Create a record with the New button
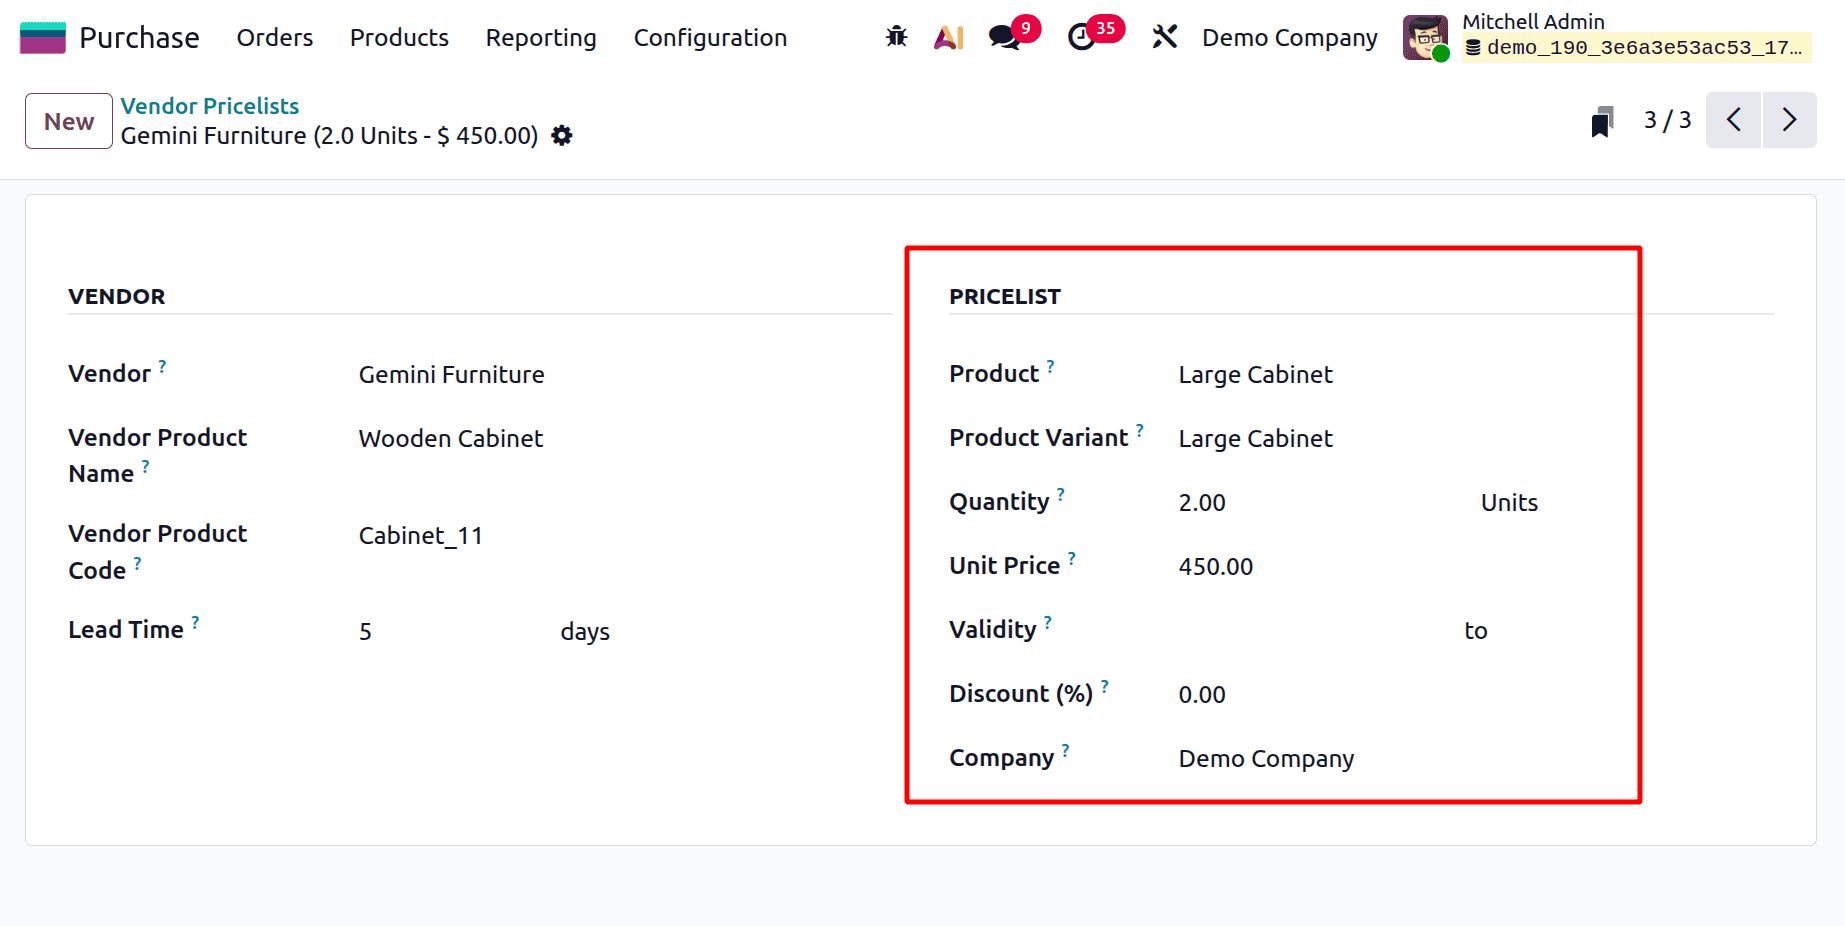Screen dimensions: 1845x926 pos(67,120)
